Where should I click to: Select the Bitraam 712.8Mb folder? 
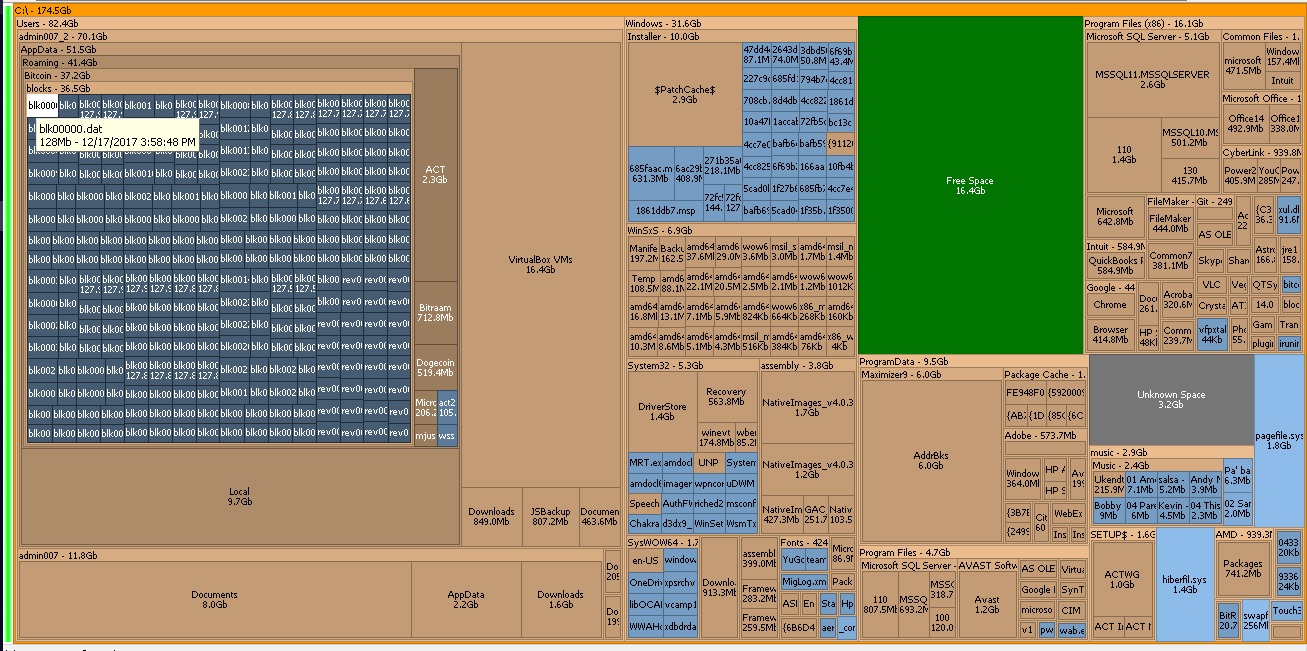click(435, 313)
